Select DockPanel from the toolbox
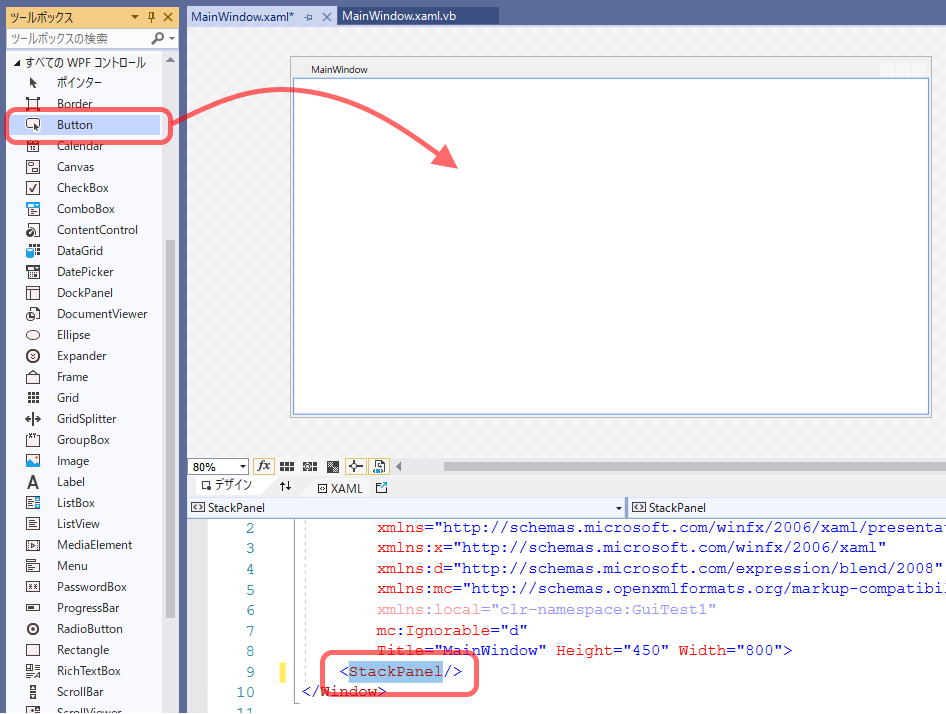This screenshot has width=946, height=714. [x=84, y=293]
